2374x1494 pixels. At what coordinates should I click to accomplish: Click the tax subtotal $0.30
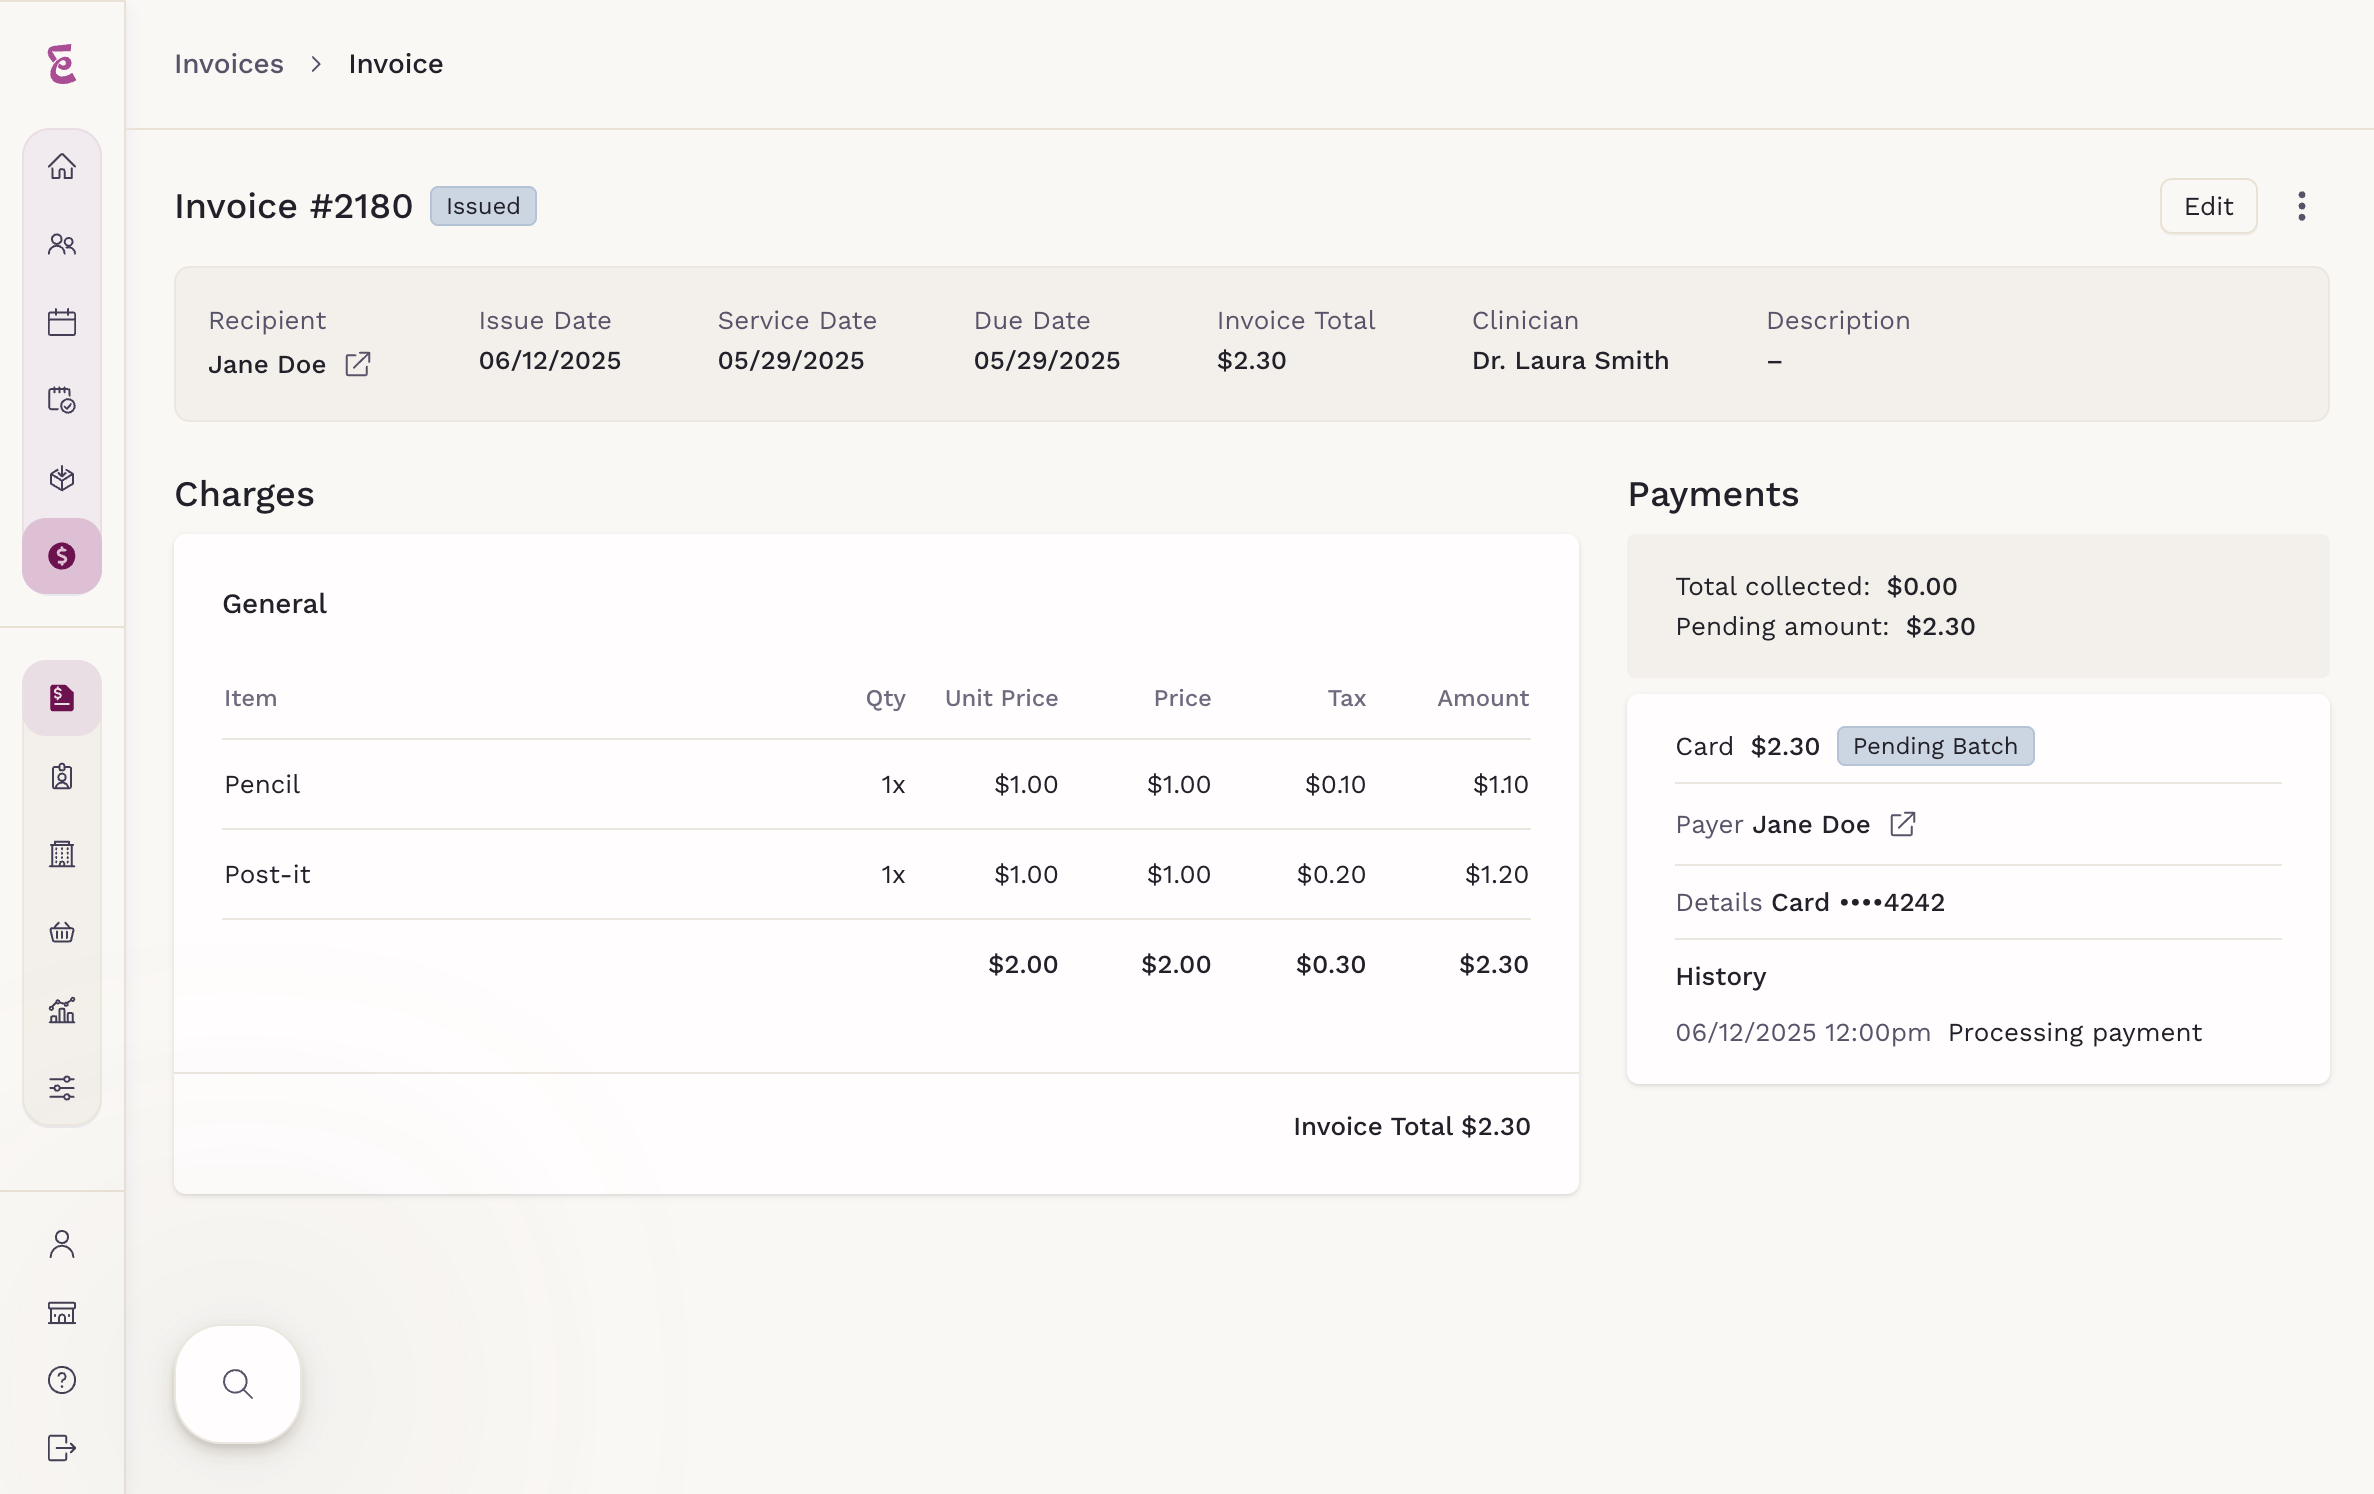pos(1331,964)
